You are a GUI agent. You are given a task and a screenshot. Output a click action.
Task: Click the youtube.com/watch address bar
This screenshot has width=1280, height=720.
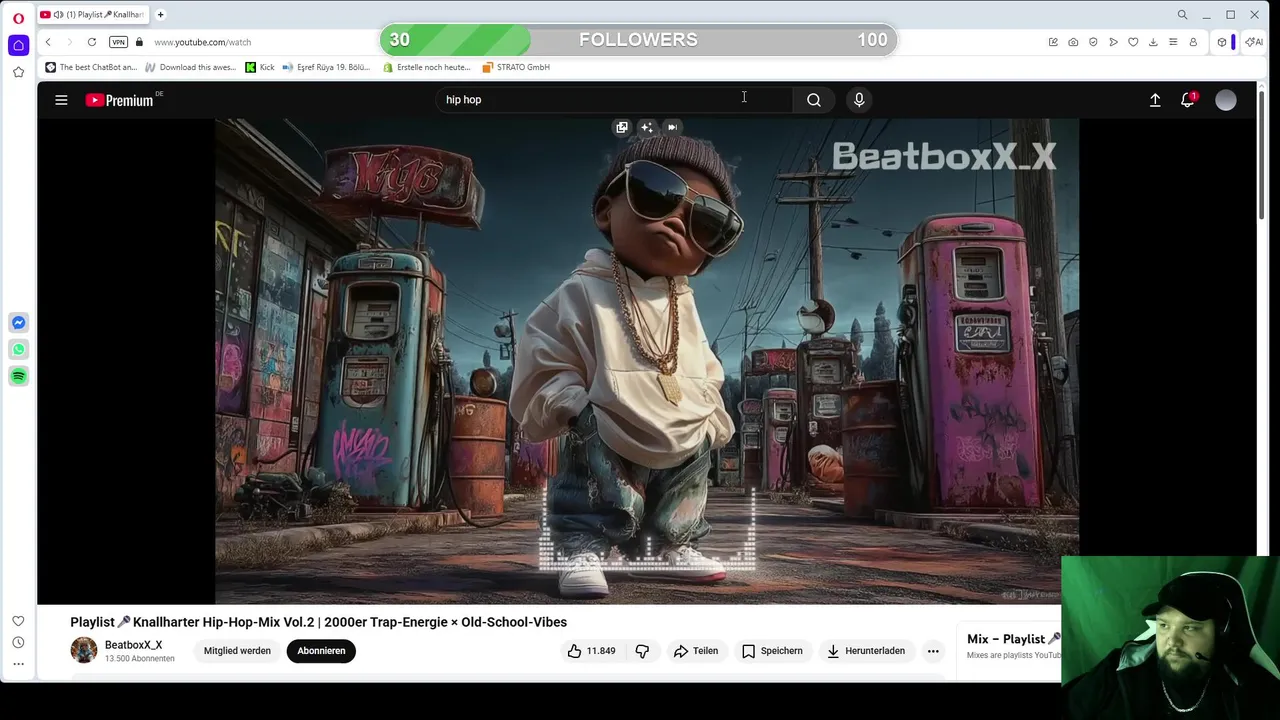[203, 42]
